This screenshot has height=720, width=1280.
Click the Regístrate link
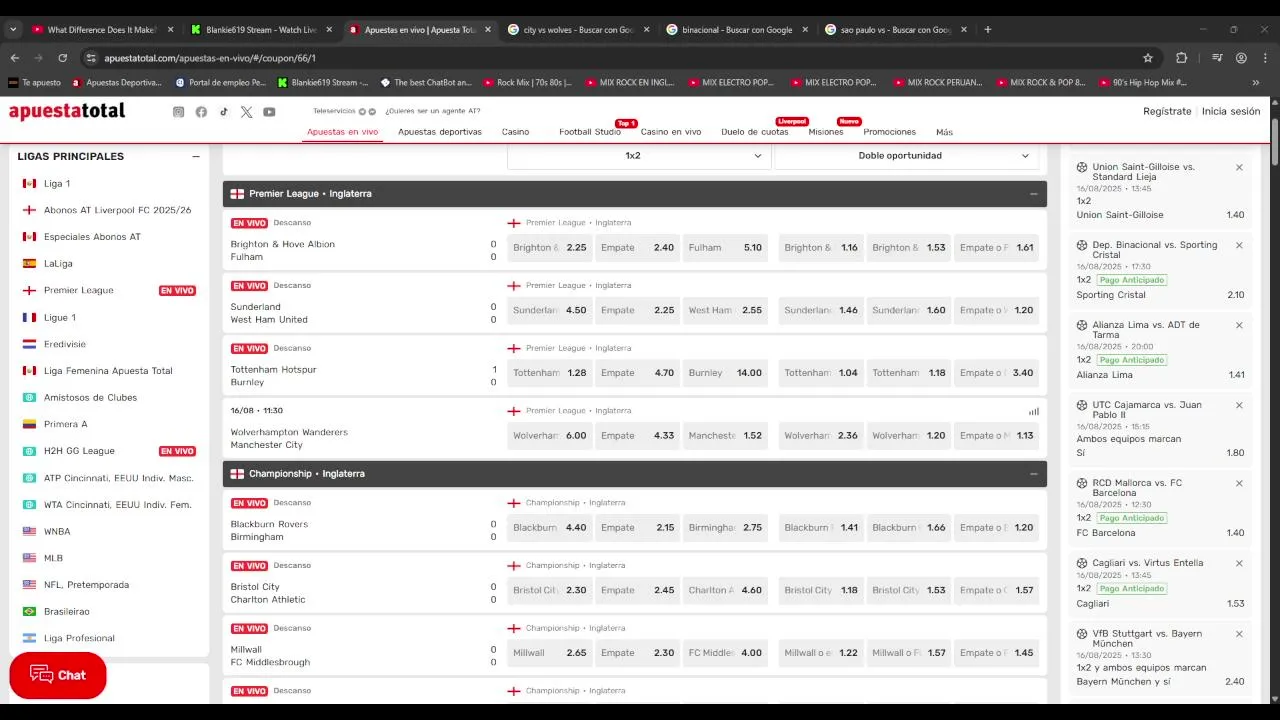click(1167, 112)
